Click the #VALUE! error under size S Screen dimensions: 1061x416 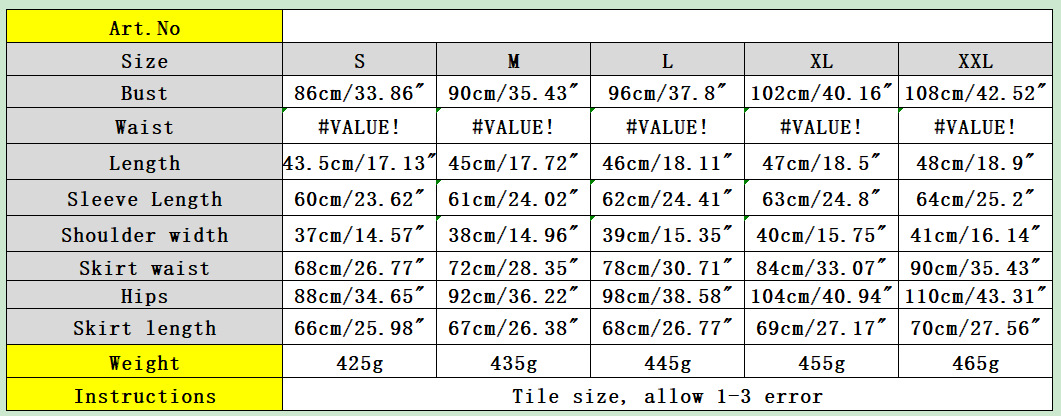click(360, 128)
